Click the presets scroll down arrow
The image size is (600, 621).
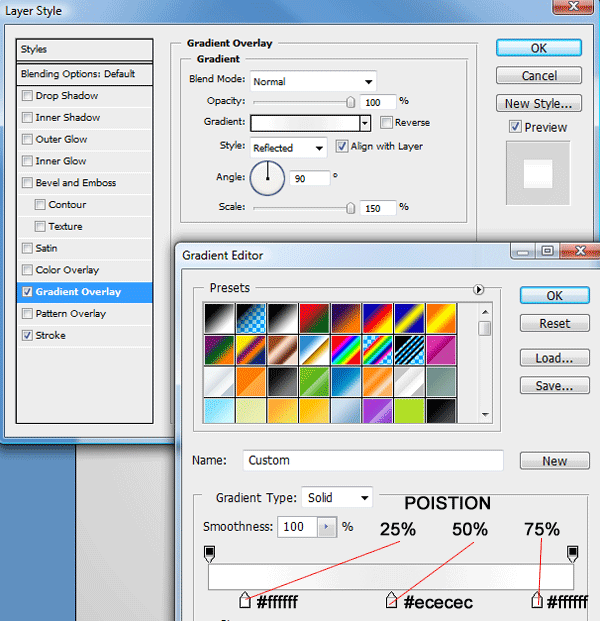point(485,415)
